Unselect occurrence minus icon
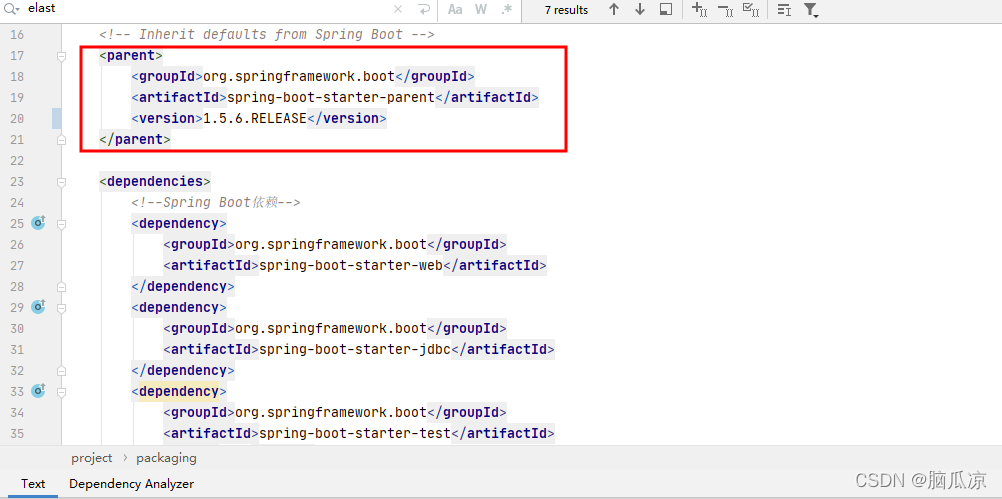Image resolution: width=1002 pixels, height=499 pixels. coord(725,10)
